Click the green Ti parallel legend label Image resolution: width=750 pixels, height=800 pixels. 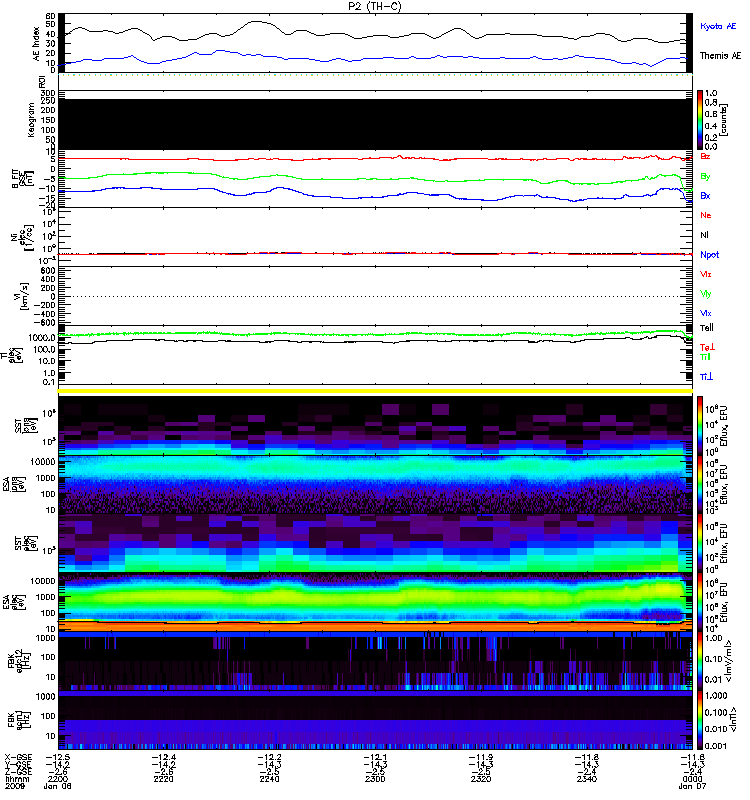705,357
